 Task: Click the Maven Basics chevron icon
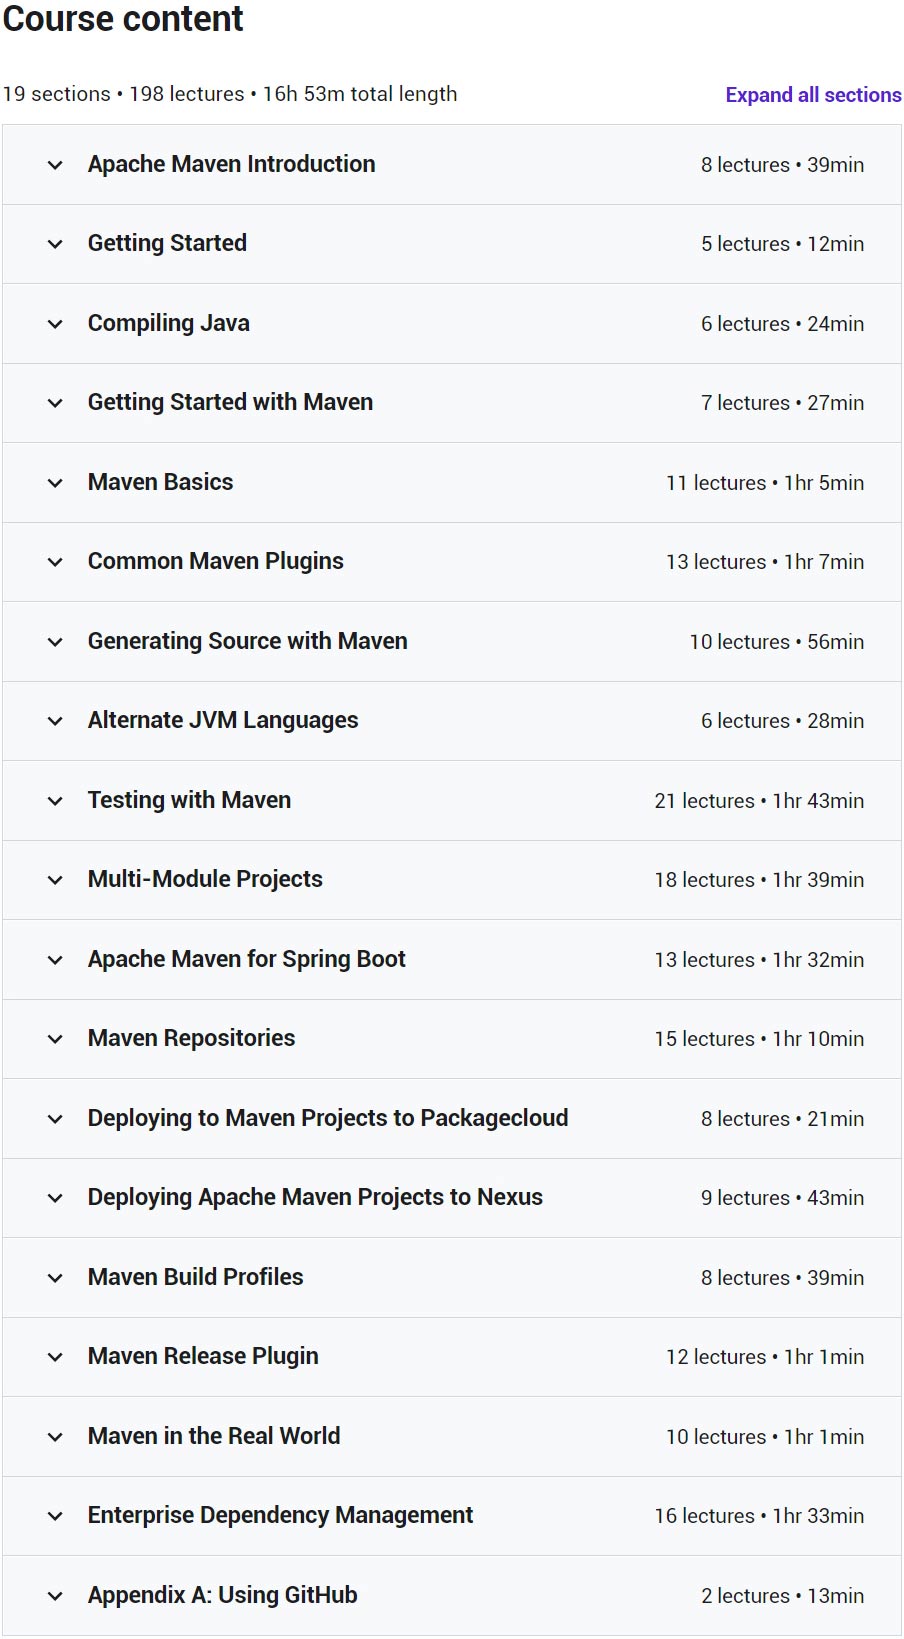(55, 483)
